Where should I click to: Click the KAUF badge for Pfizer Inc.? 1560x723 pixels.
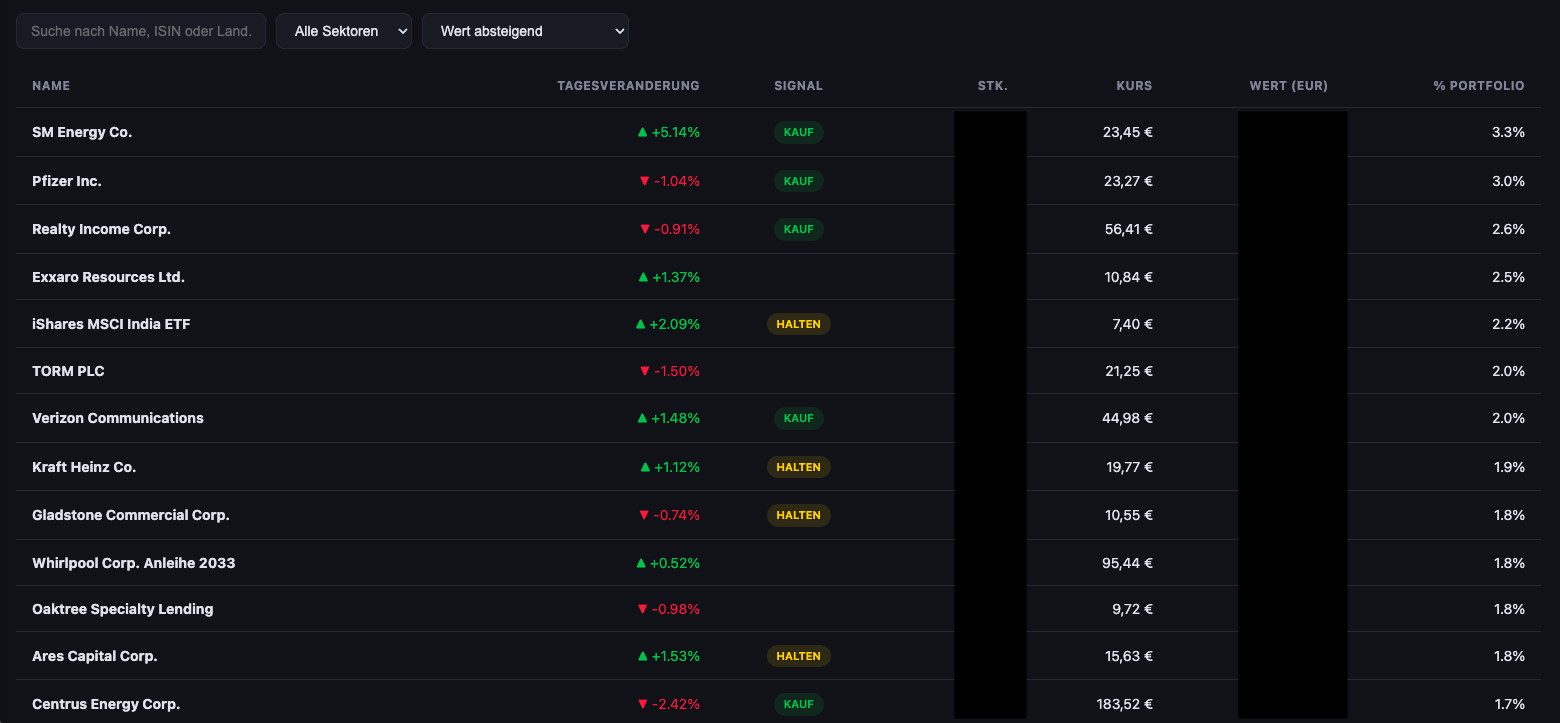[798, 181]
